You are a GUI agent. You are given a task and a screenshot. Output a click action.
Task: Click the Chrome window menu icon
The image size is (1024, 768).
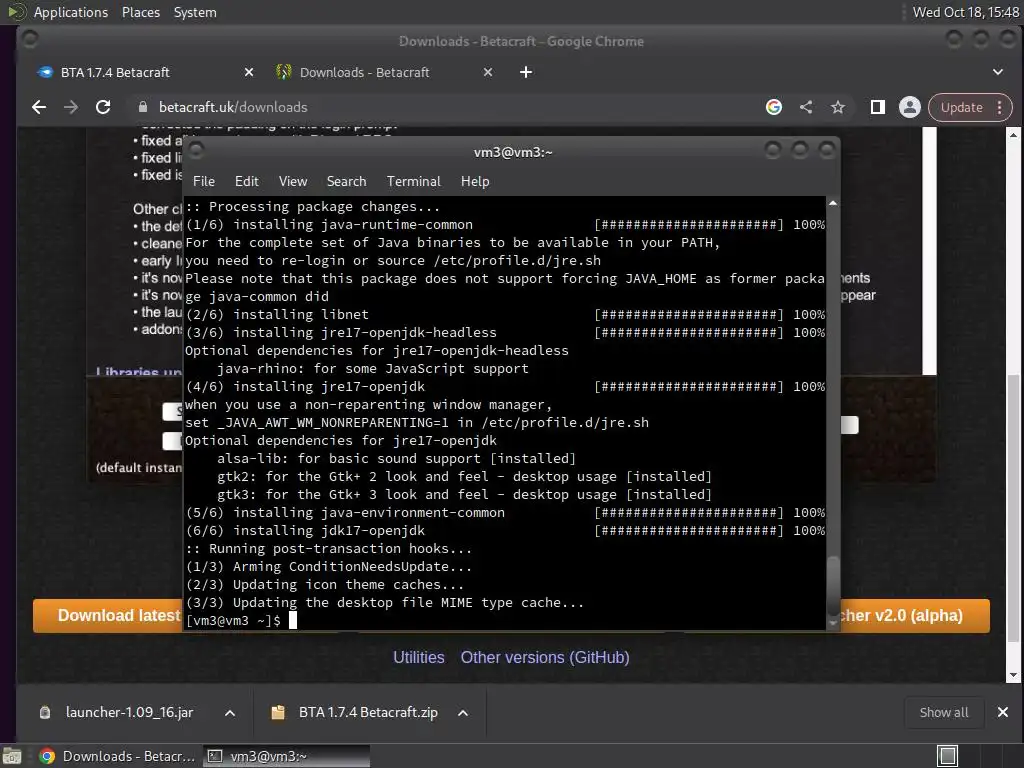click(29, 40)
